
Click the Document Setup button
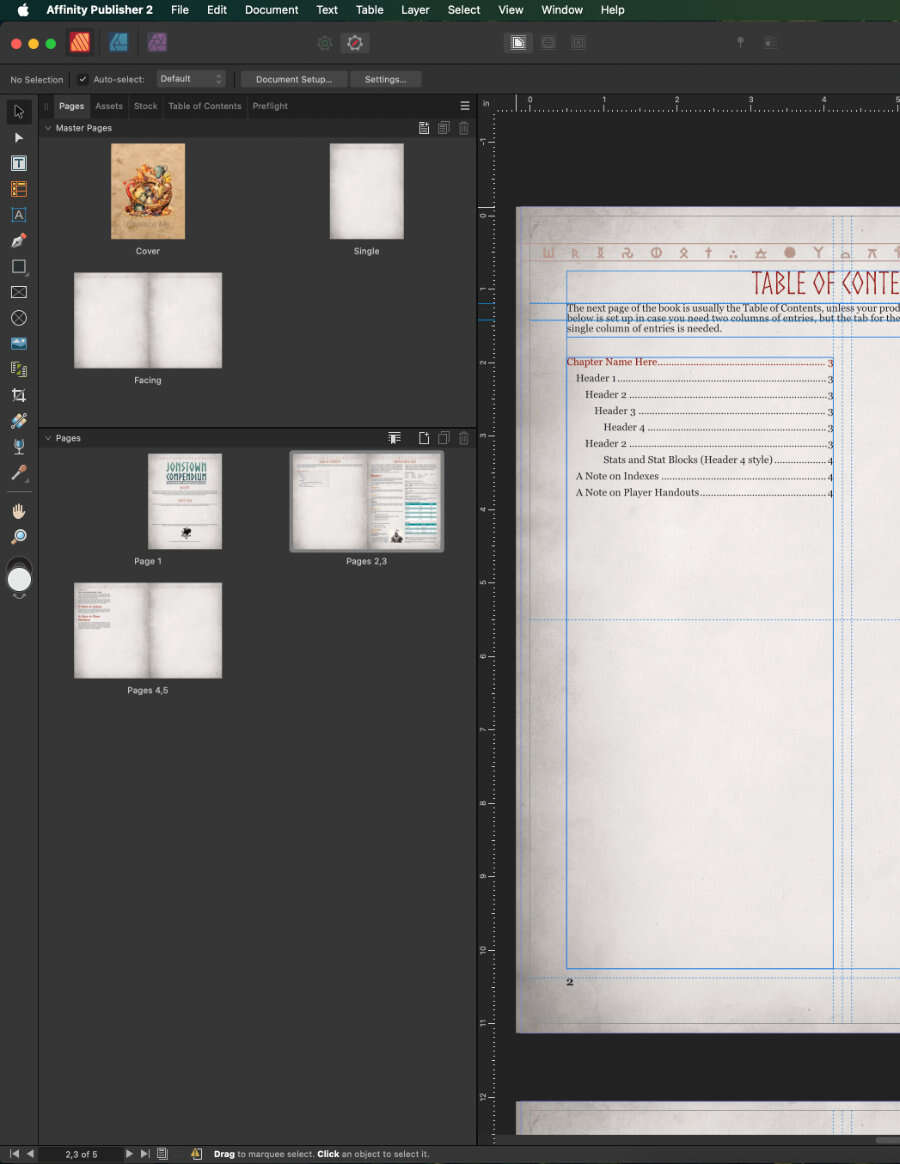[293, 79]
